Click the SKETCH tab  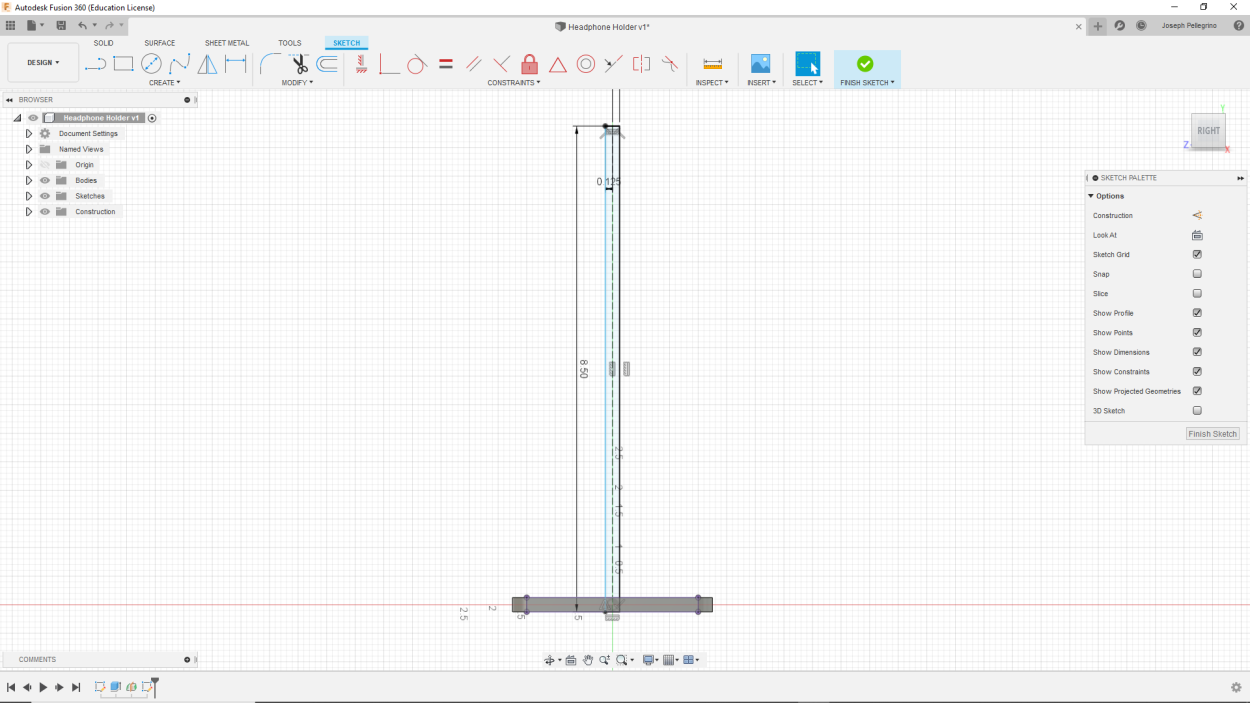(347, 43)
